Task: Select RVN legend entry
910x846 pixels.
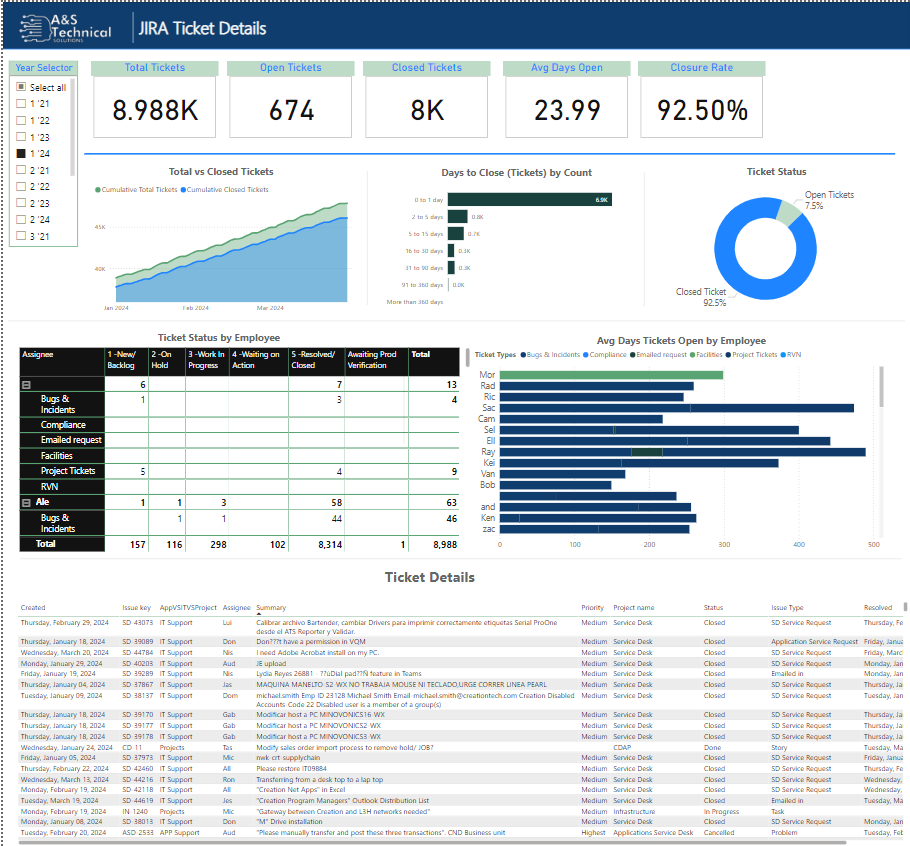Action: point(790,355)
